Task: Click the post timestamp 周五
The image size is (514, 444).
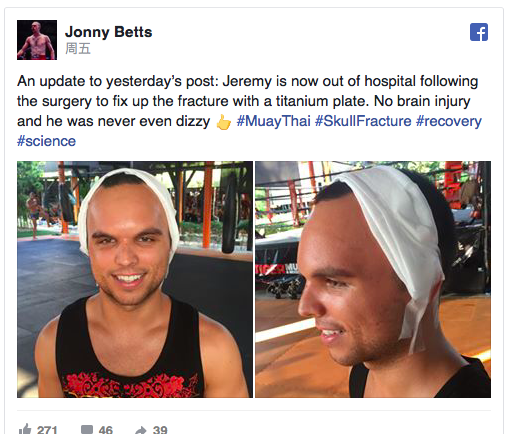Action: tap(78, 49)
